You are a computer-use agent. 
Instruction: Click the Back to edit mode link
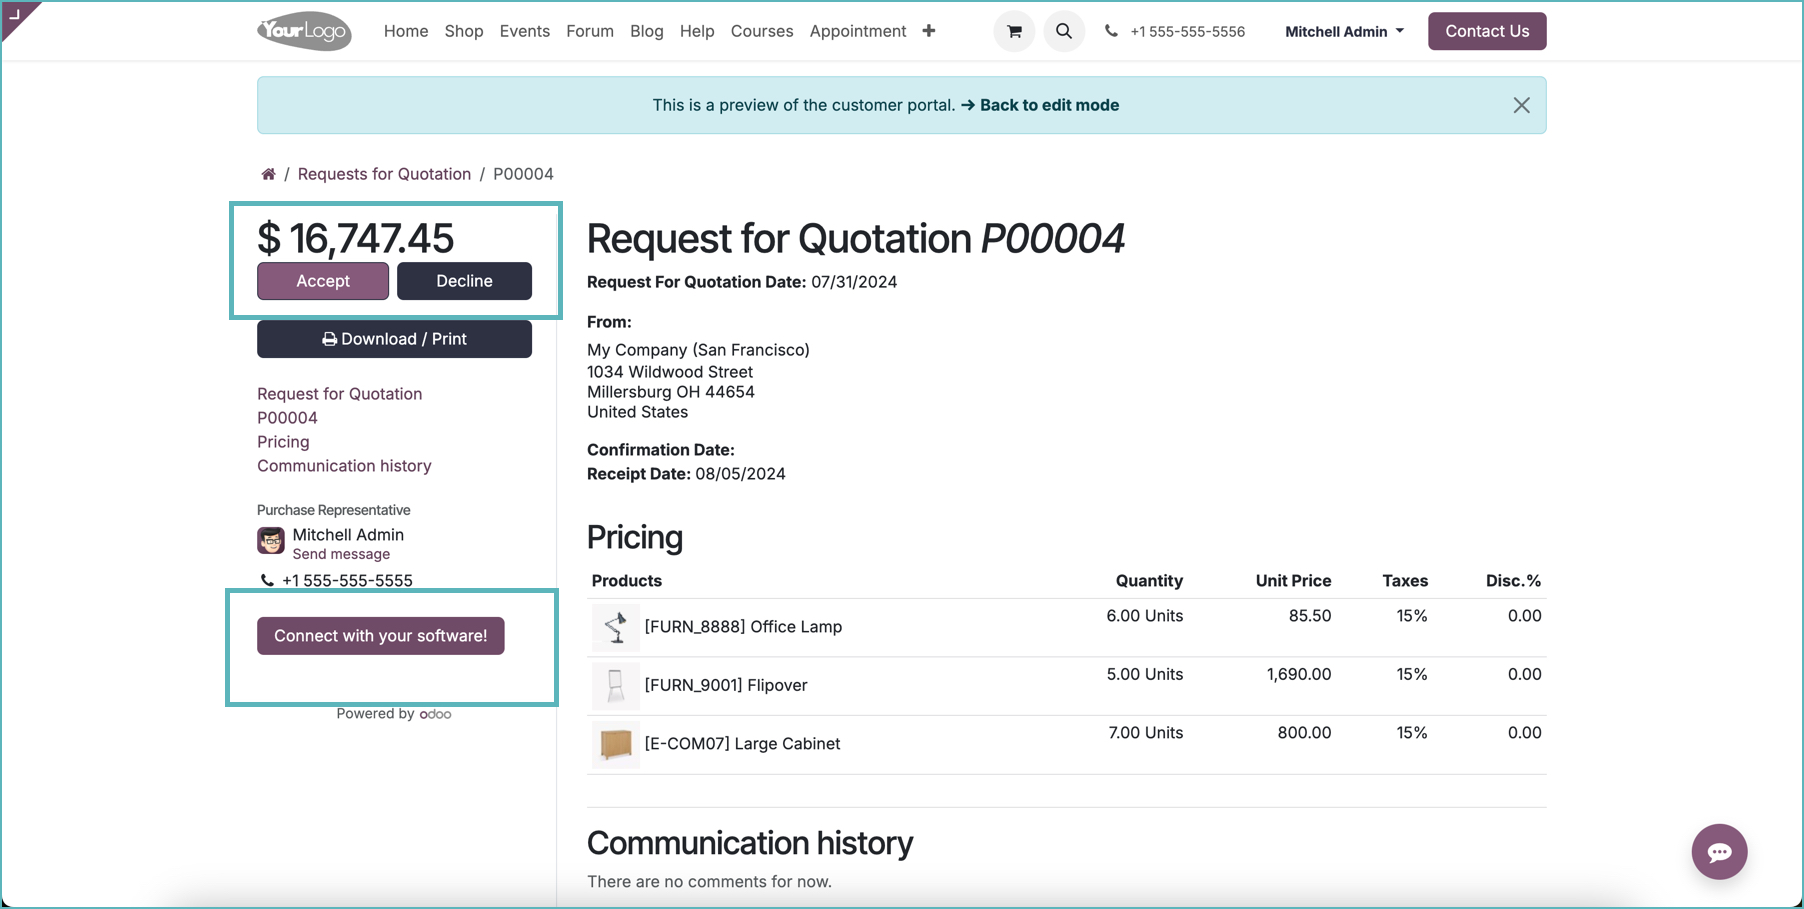[1048, 105]
